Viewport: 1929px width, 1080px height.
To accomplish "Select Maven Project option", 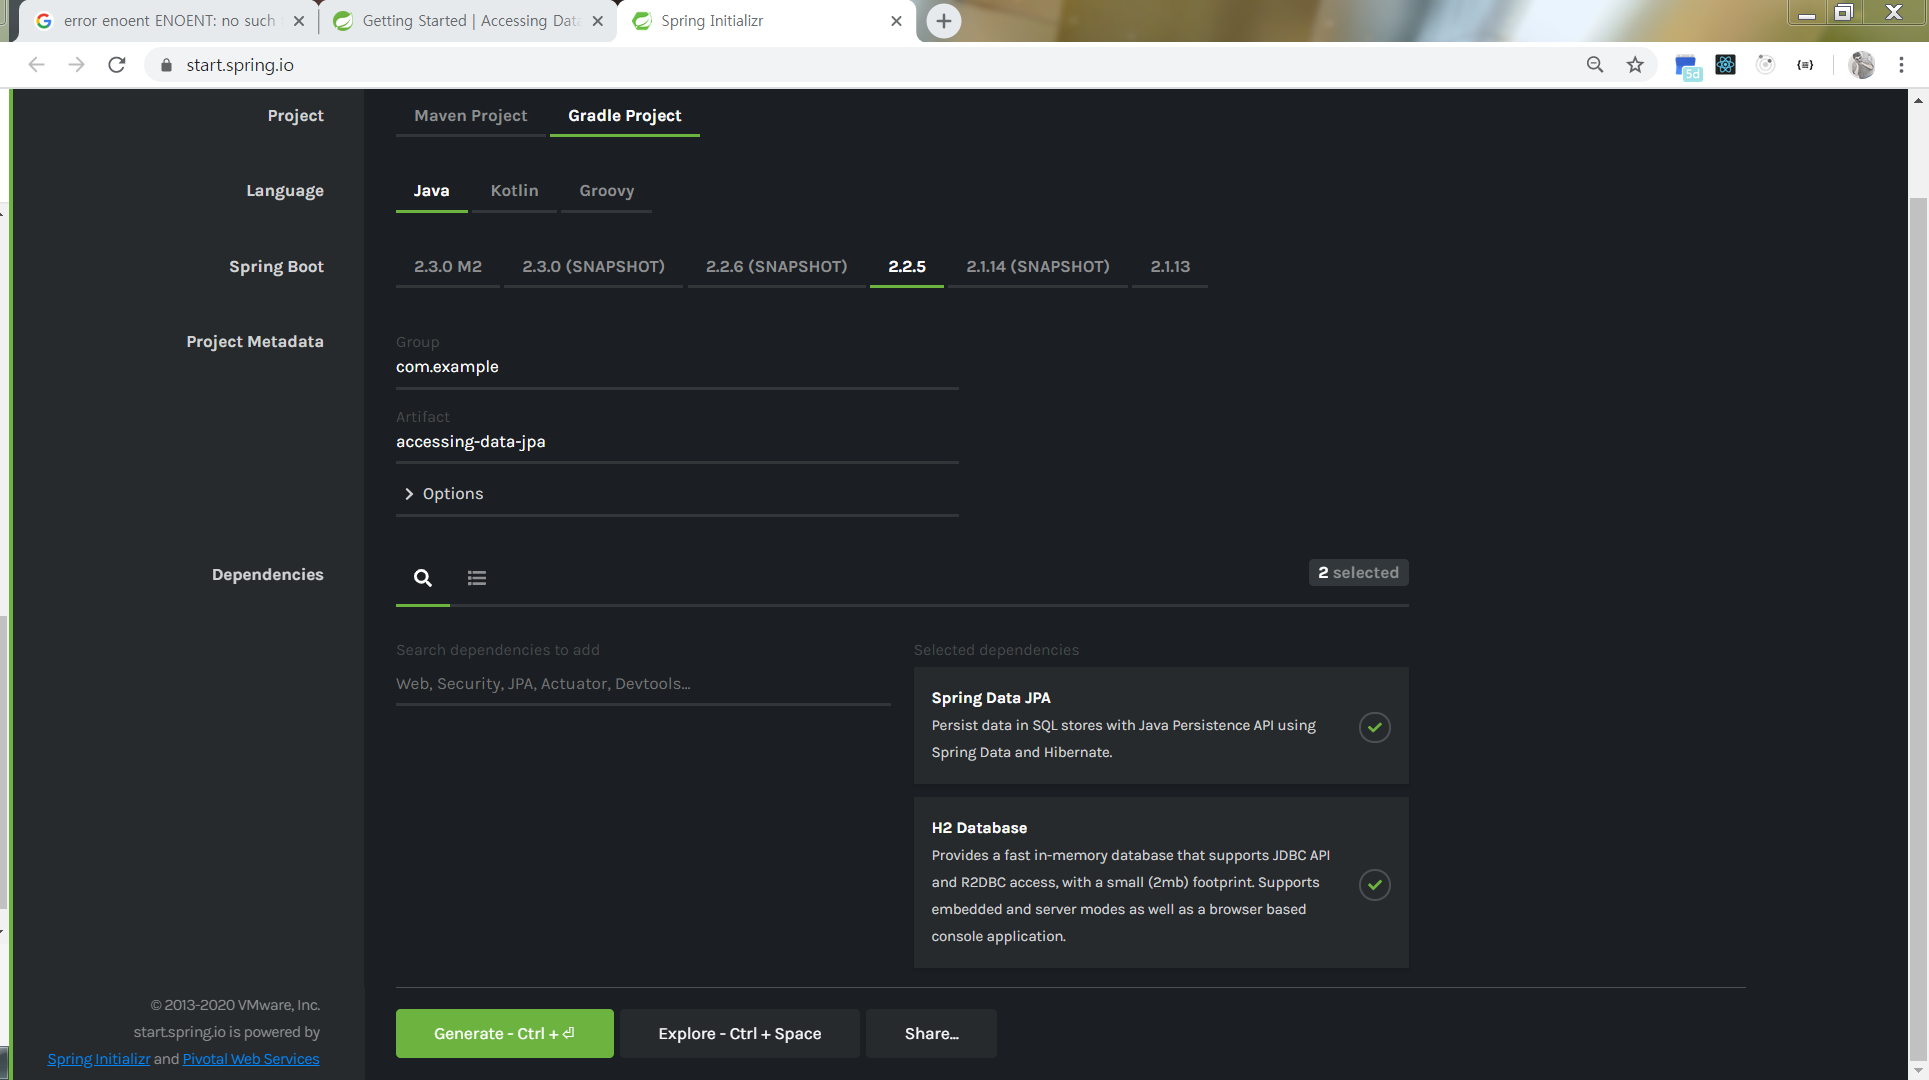I will 470,116.
